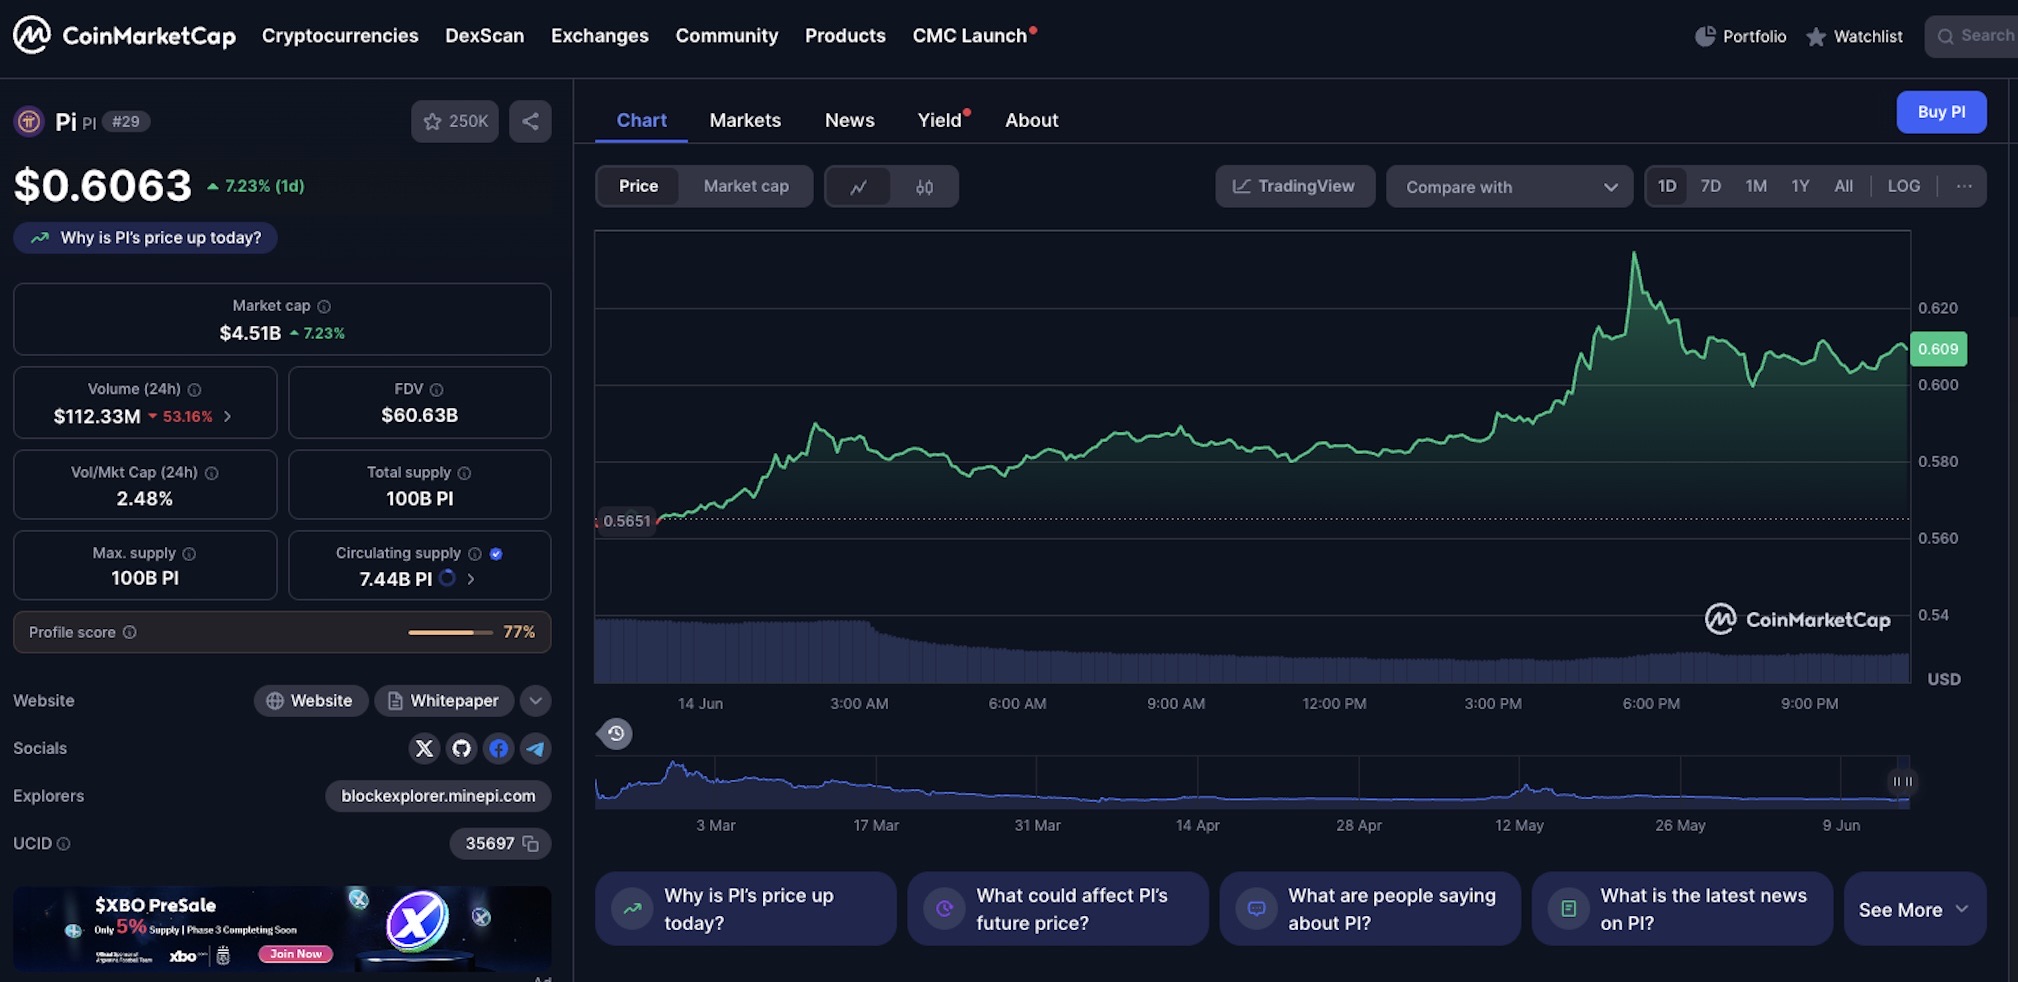The image size is (2018, 982).
Task: Open the X (Twitter) social link
Action: click(x=424, y=748)
